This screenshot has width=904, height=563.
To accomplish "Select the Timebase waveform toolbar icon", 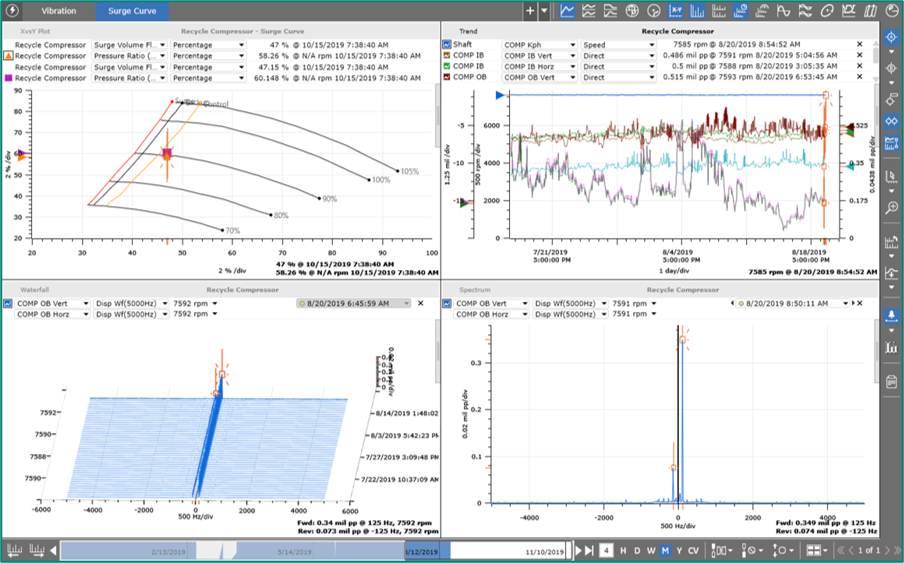I will (x=784, y=10).
